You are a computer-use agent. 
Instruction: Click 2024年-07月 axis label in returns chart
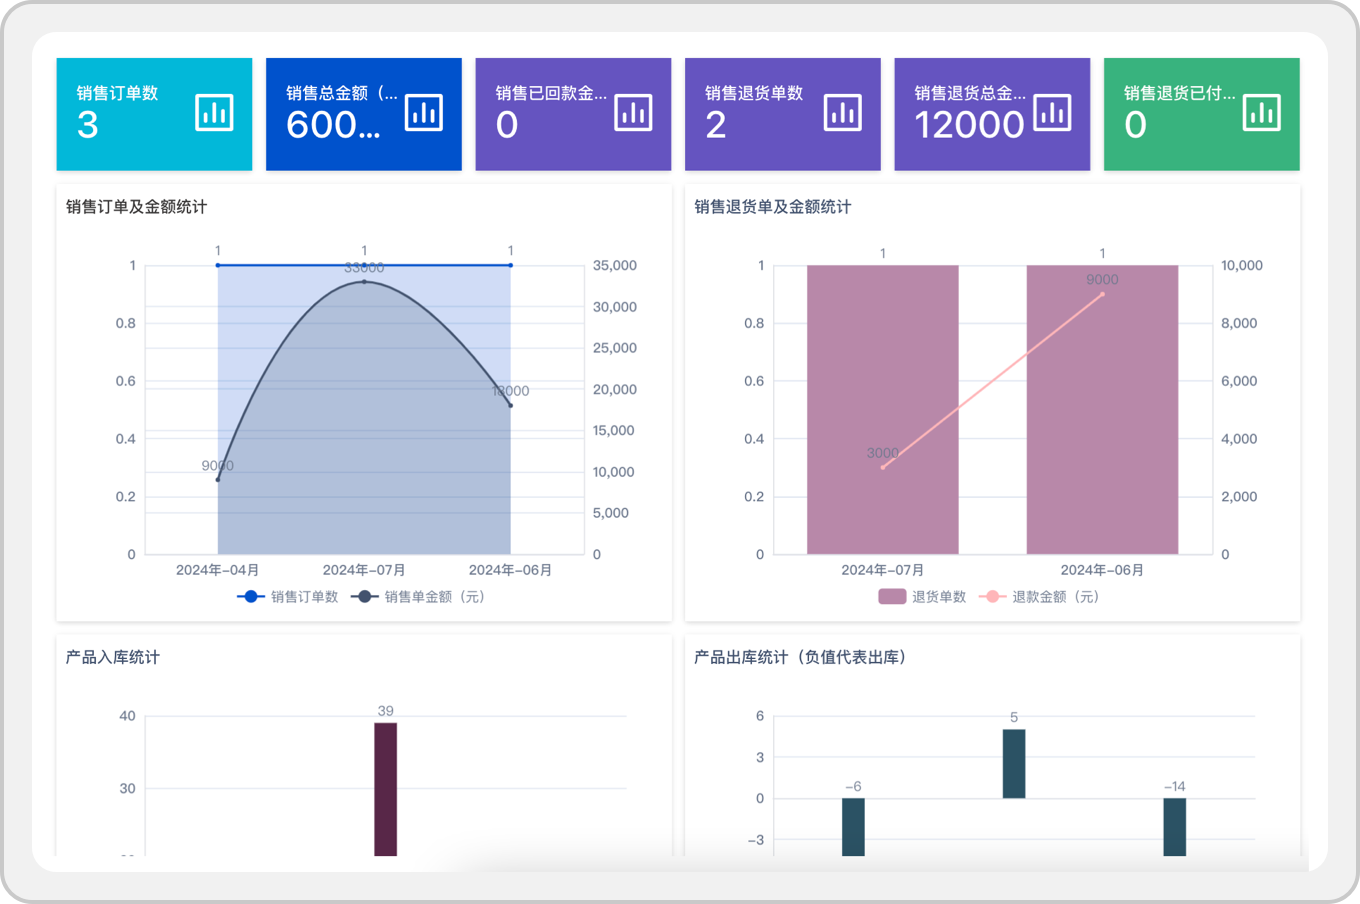pyautogui.click(x=883, y=570)
